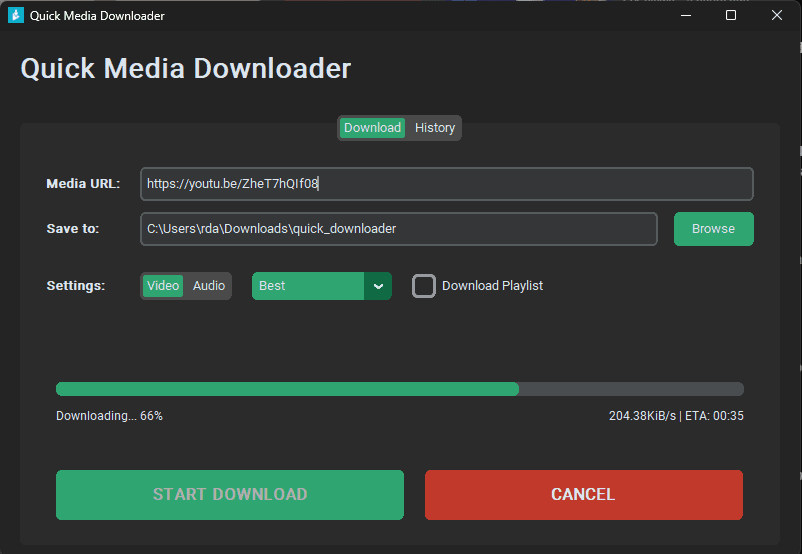
Task: Click the Downloading 66% status text
Action: point(109,416)
